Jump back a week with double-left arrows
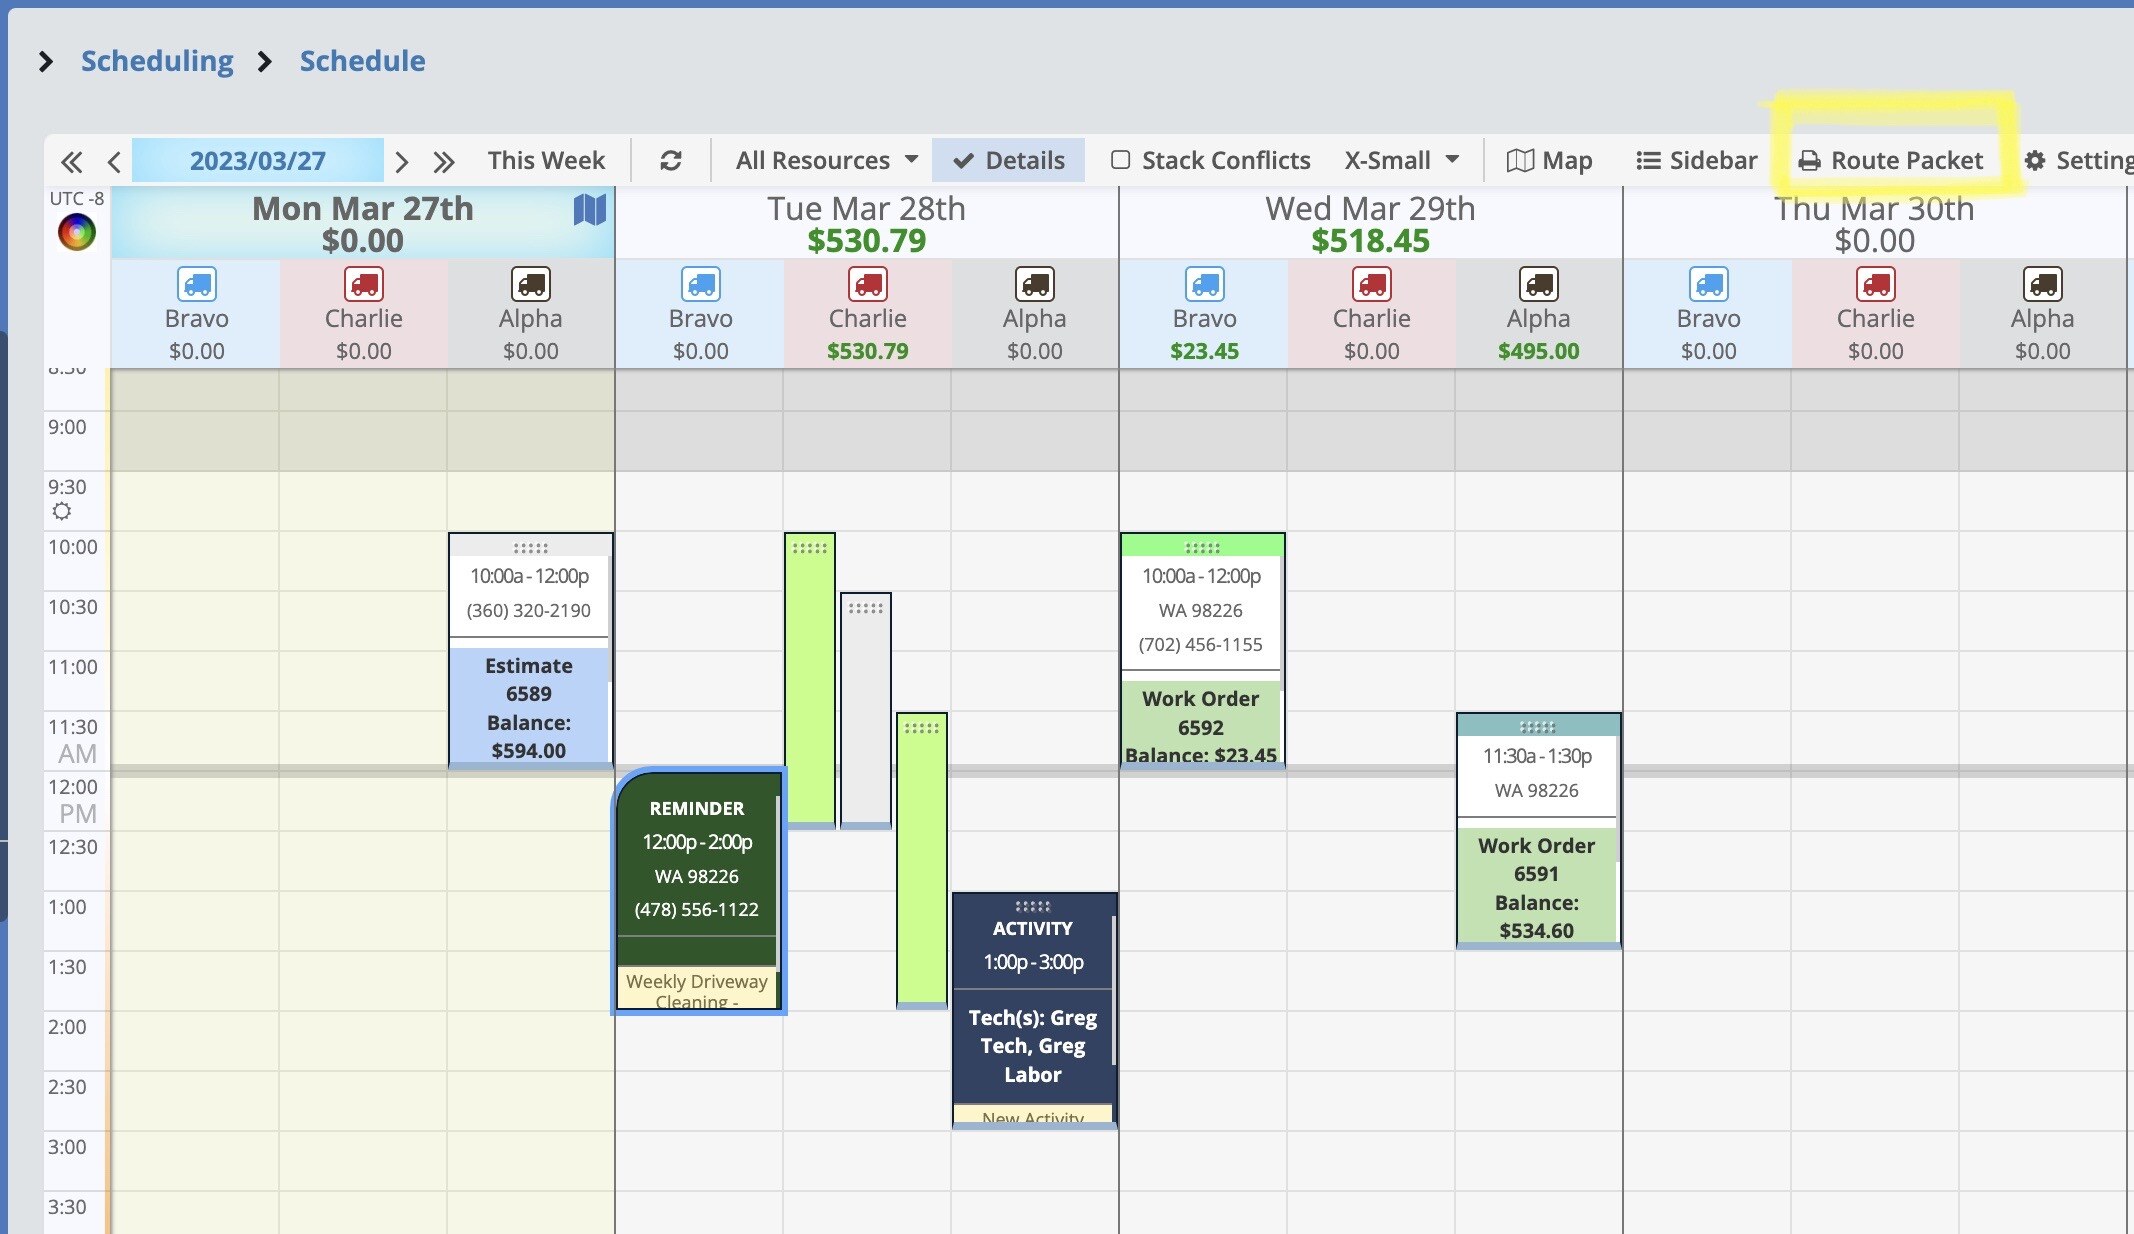This screenshot has height=1234, width=2134. pos(71,161)
